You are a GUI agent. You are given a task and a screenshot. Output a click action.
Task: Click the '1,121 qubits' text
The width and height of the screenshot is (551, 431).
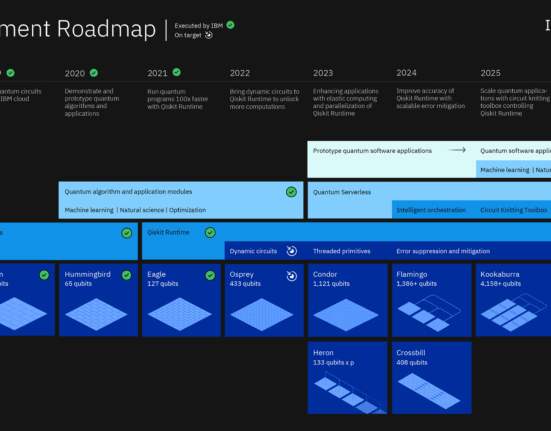click(x=331, y=283)
